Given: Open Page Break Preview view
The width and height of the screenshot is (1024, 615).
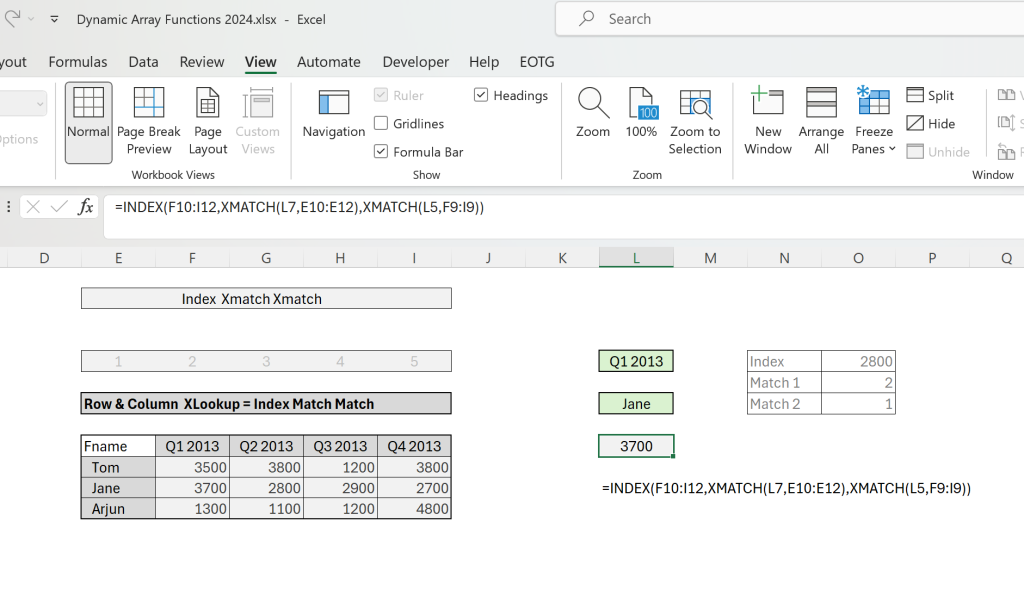Looking at the screenshot, I should 149,122.
